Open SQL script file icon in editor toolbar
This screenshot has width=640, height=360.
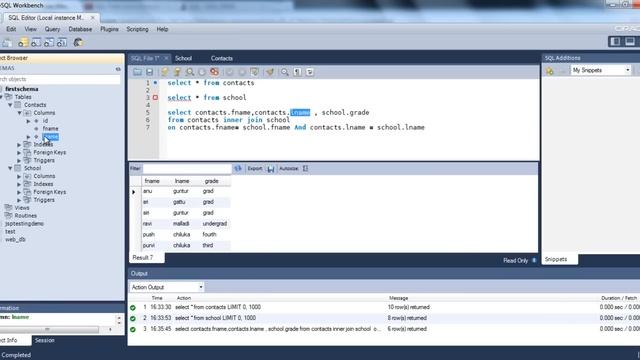(x=138, y=72)
